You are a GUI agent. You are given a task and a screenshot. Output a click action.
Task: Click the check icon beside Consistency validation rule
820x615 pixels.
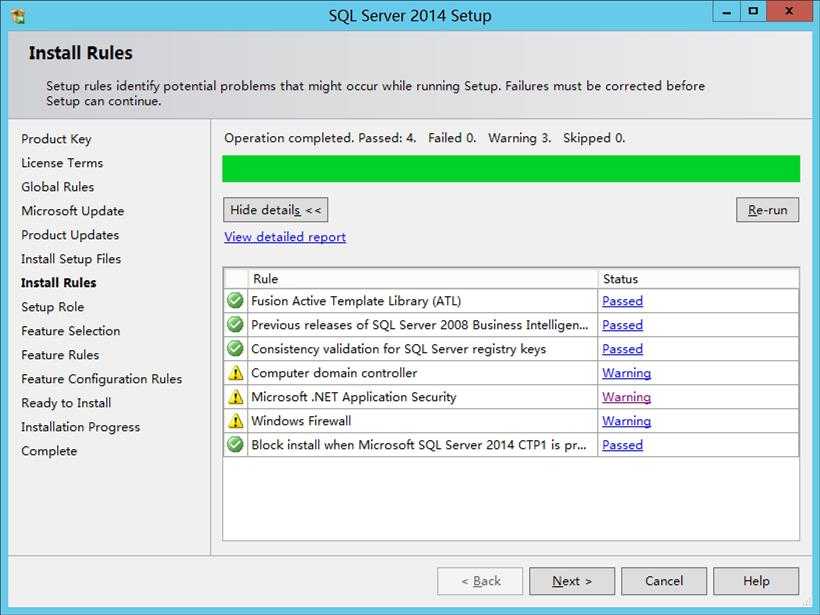[235, 349]
